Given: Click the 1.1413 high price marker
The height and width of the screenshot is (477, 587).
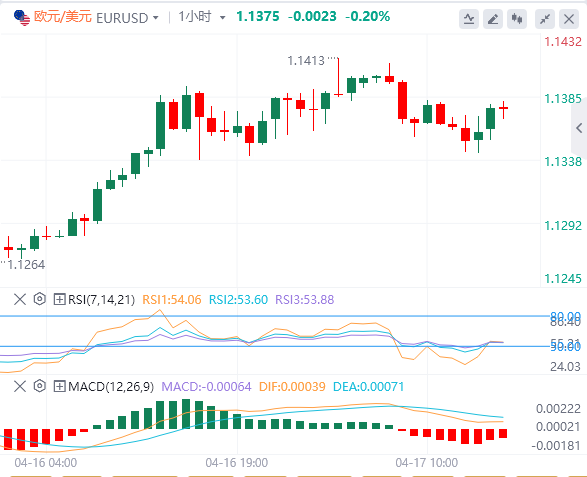Looking at the screenshot, I should pos(306,60).
